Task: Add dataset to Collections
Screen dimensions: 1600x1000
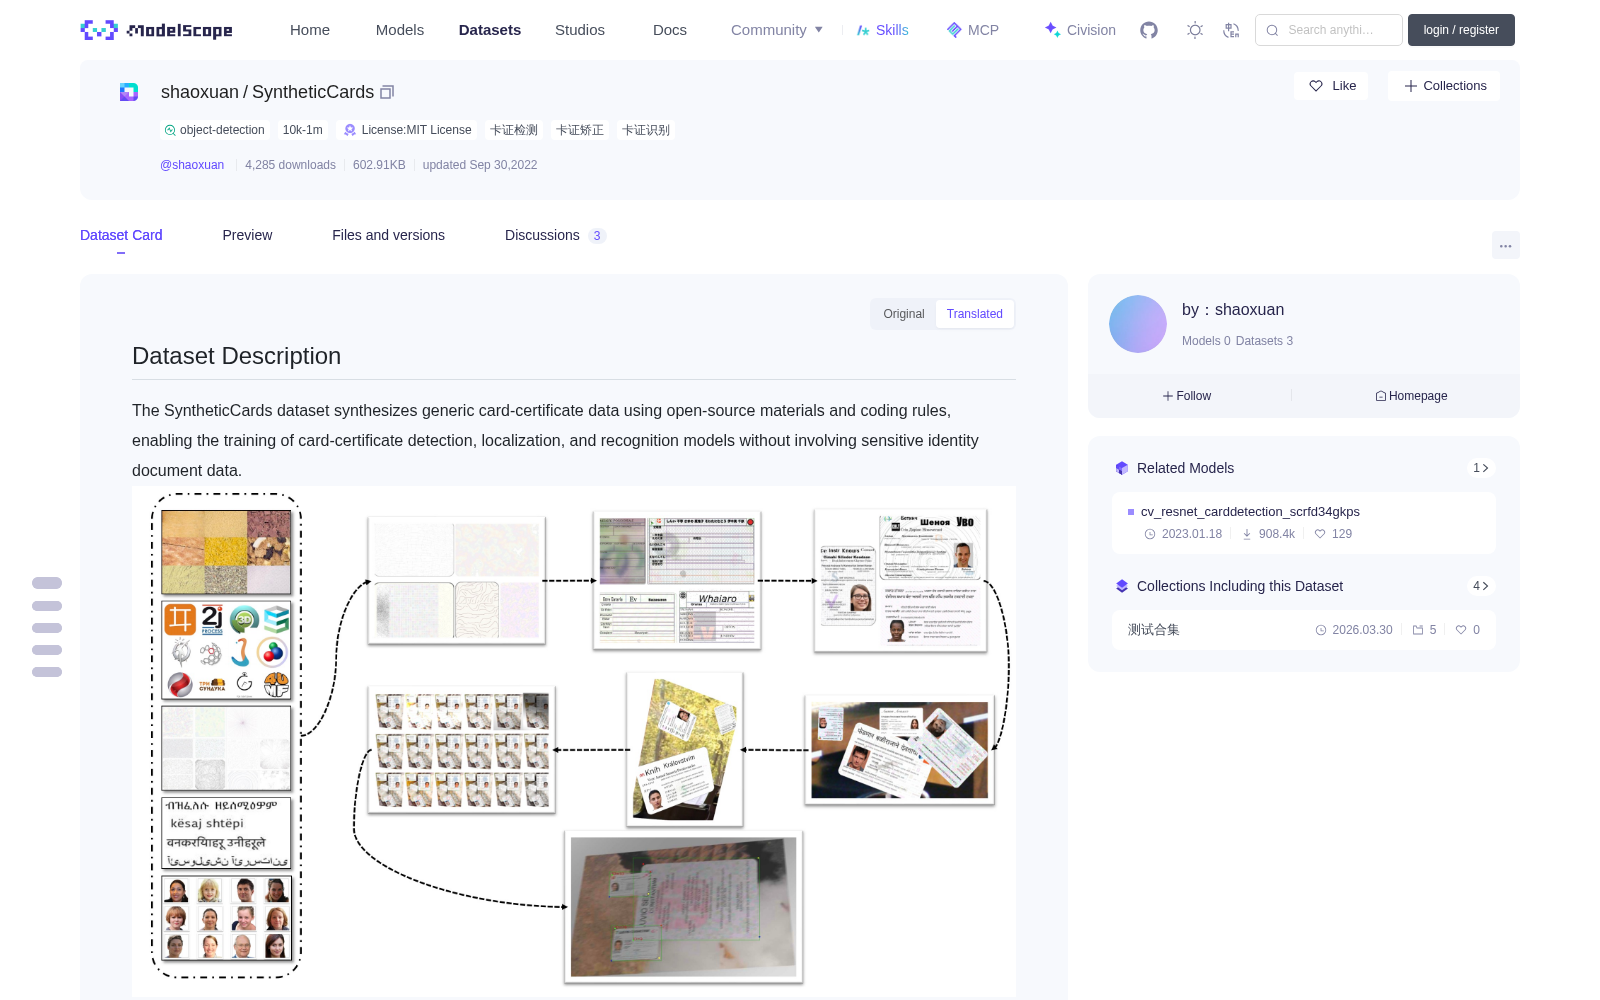Action: 1445,86
